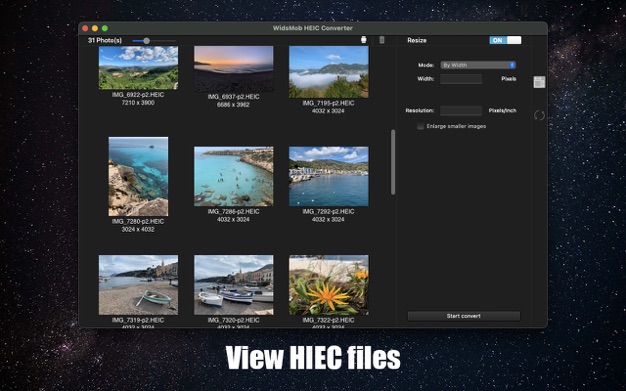This screenshot has width=626, height=391.
Task: Click the 3024 x 4032 dimensions text
Action: (x=138, y=229)
